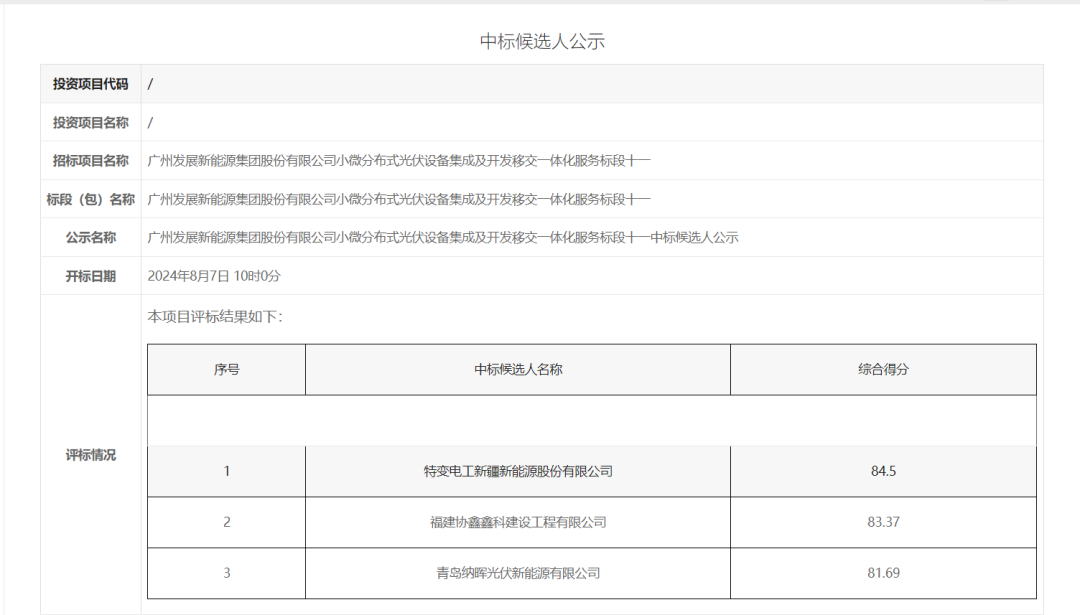Click the announcement name ending in 中标候选人公示
This screenshot has width=1080, height=615.
click(442, 238)
